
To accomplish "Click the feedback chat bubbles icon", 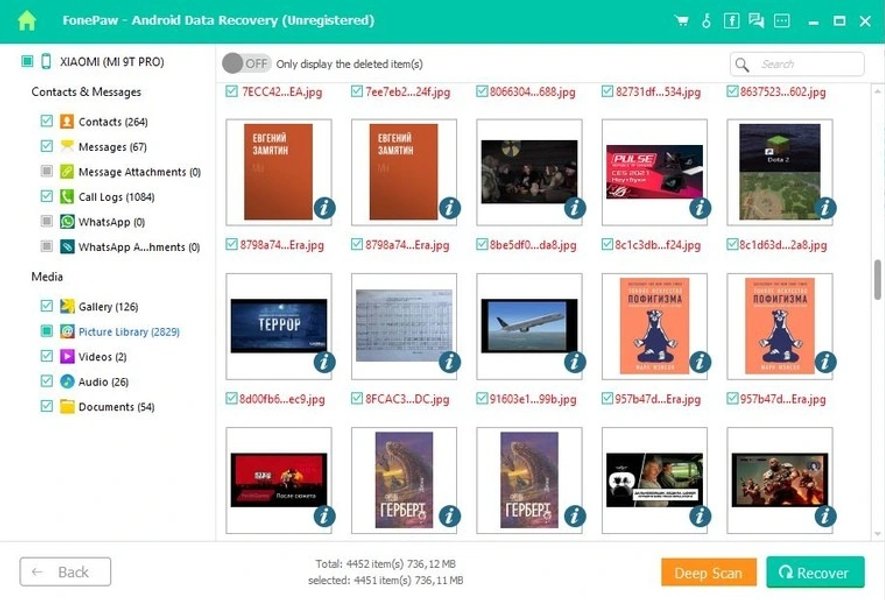I will pyautogui.click(x=756, y=20).
